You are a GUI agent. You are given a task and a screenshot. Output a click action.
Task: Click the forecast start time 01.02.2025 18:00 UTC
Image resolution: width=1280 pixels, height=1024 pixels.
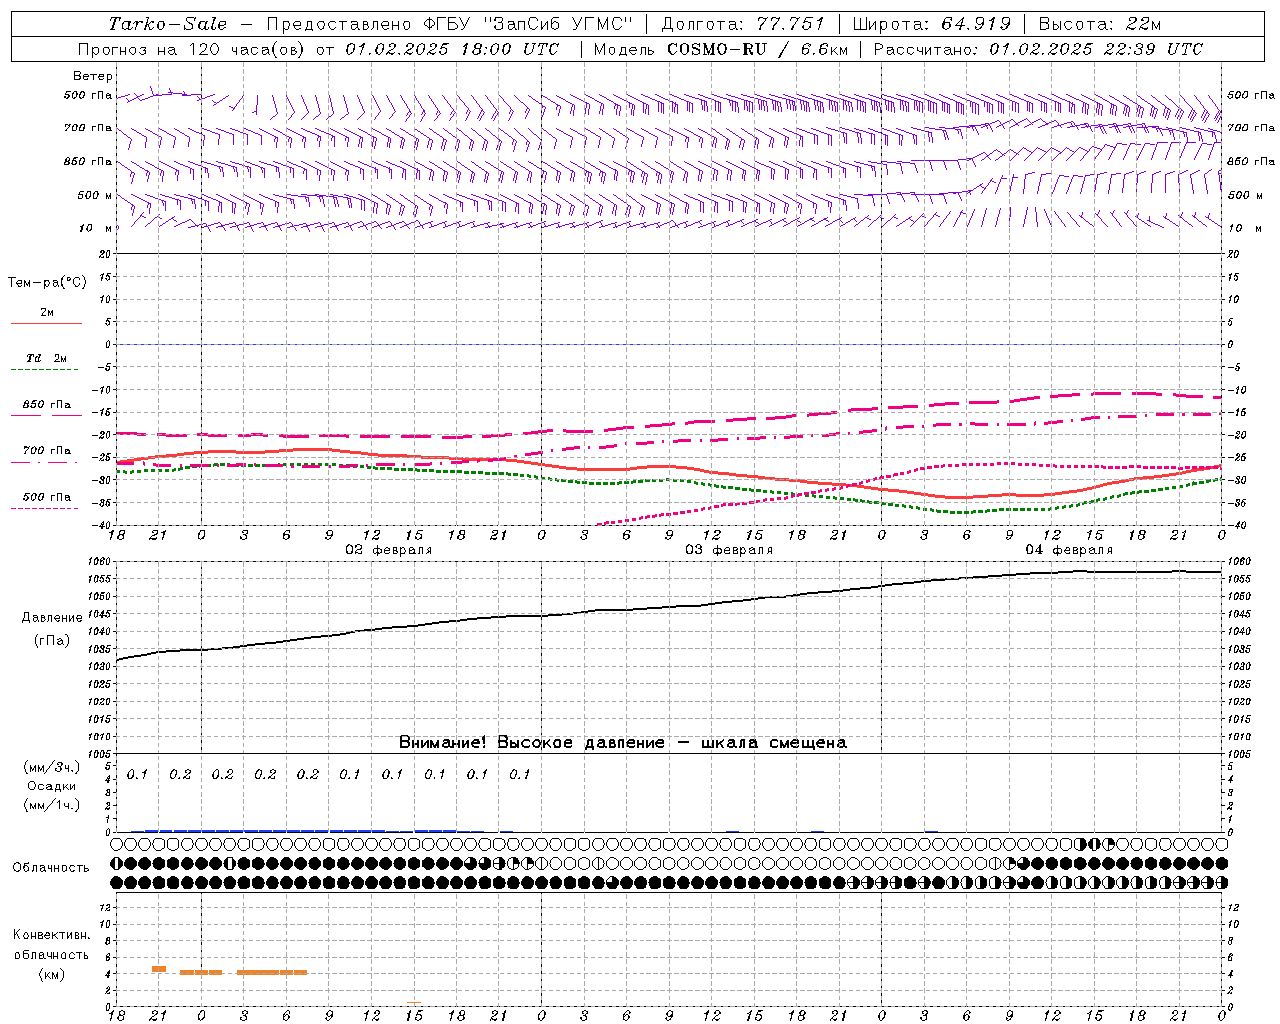(x=452, y=49)
